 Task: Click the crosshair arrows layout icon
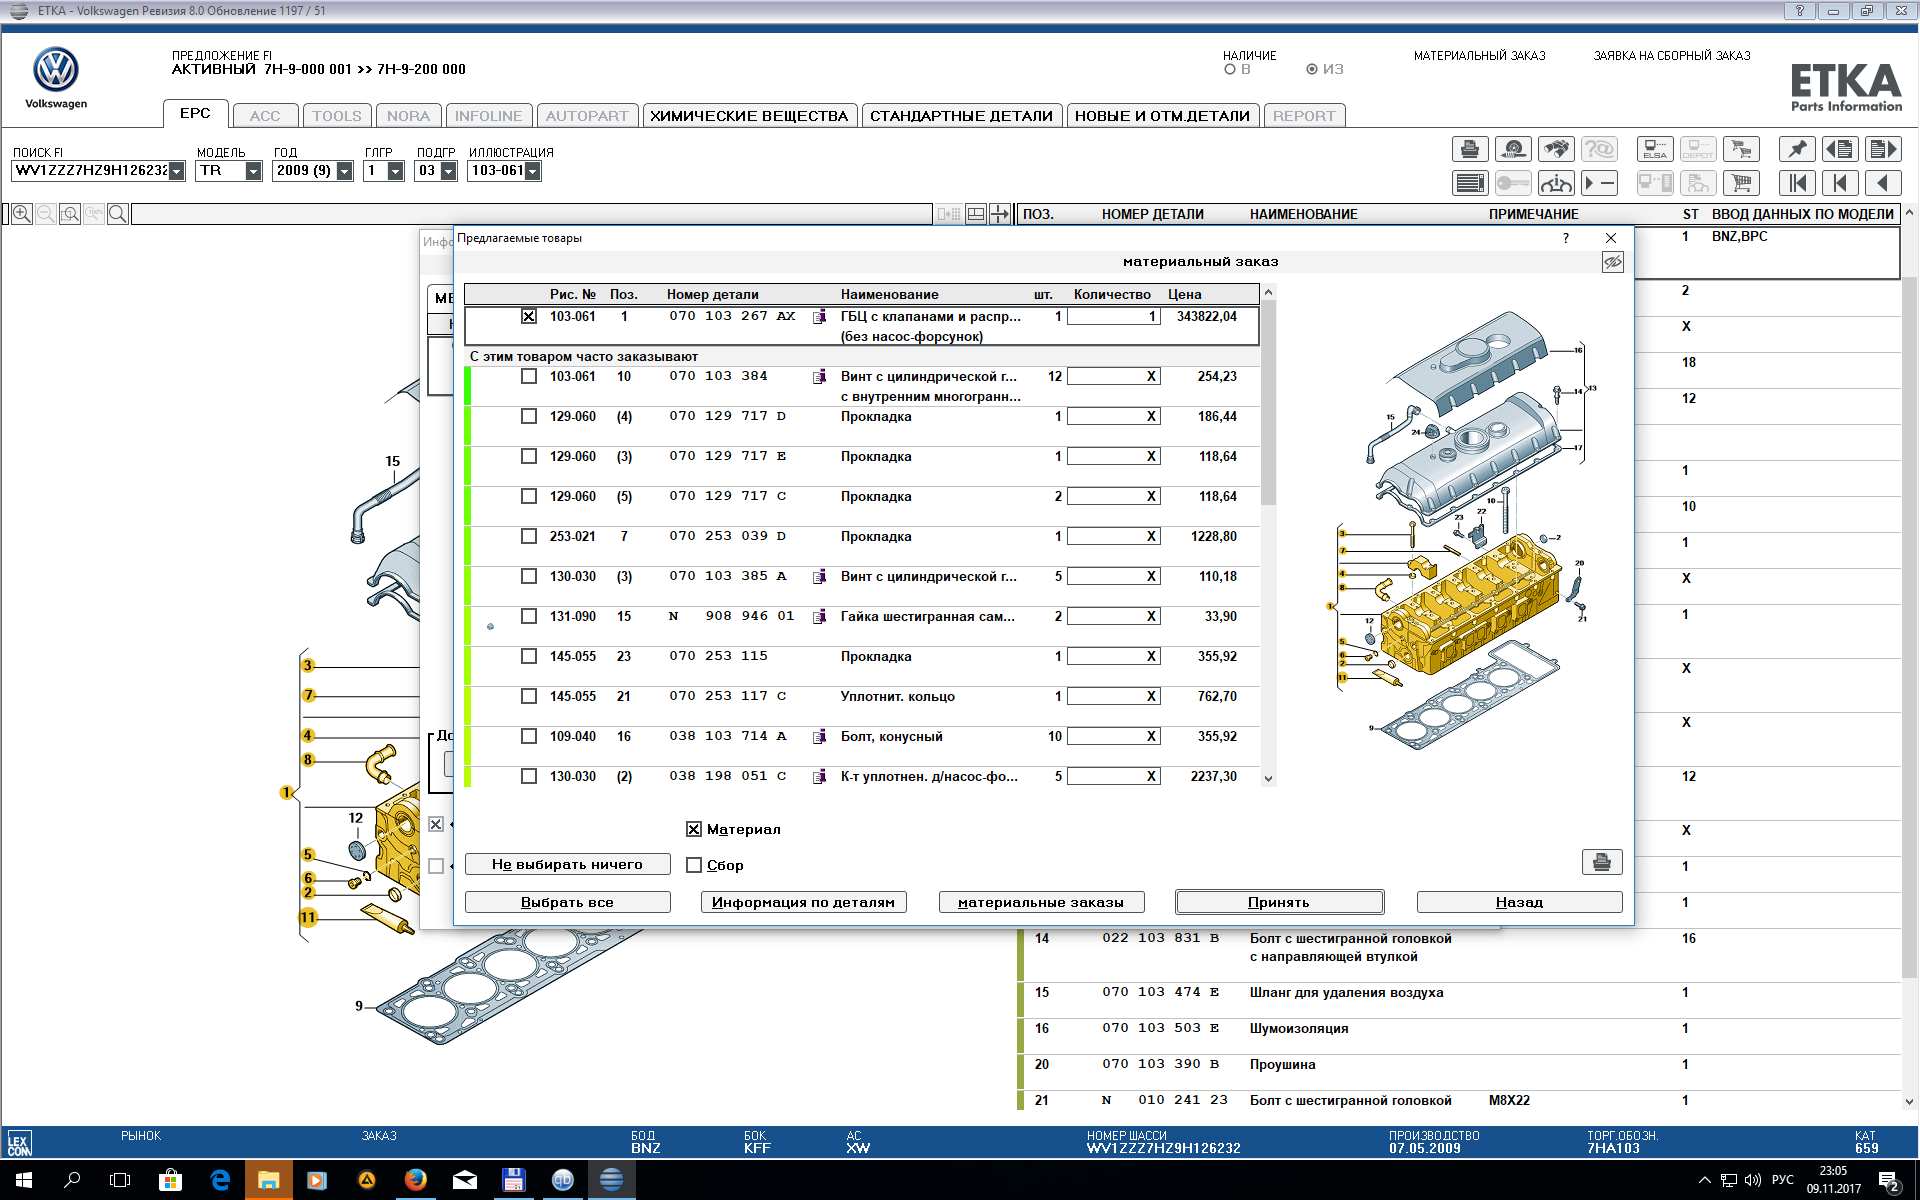point(999,214)
